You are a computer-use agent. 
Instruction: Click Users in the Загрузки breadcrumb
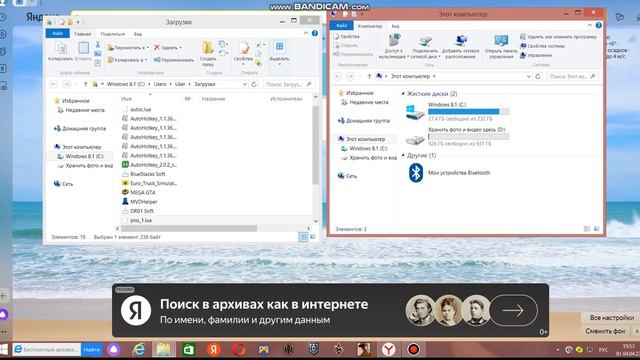point(160,84)
